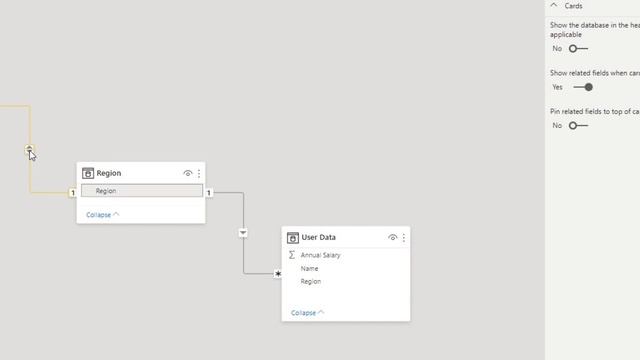Click the Region table title text
The width and height of the screenshot is (640, 360).
109,173
